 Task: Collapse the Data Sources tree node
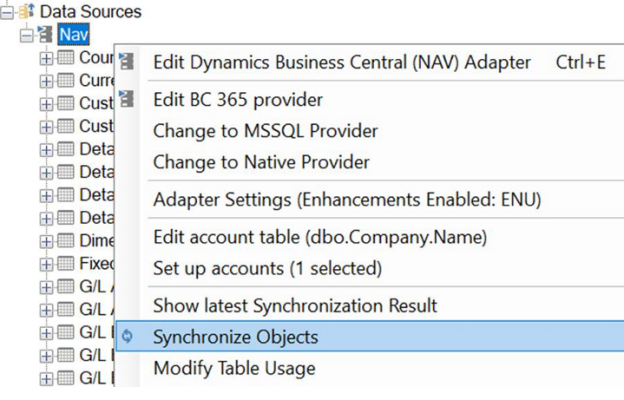tap(7, 13)
